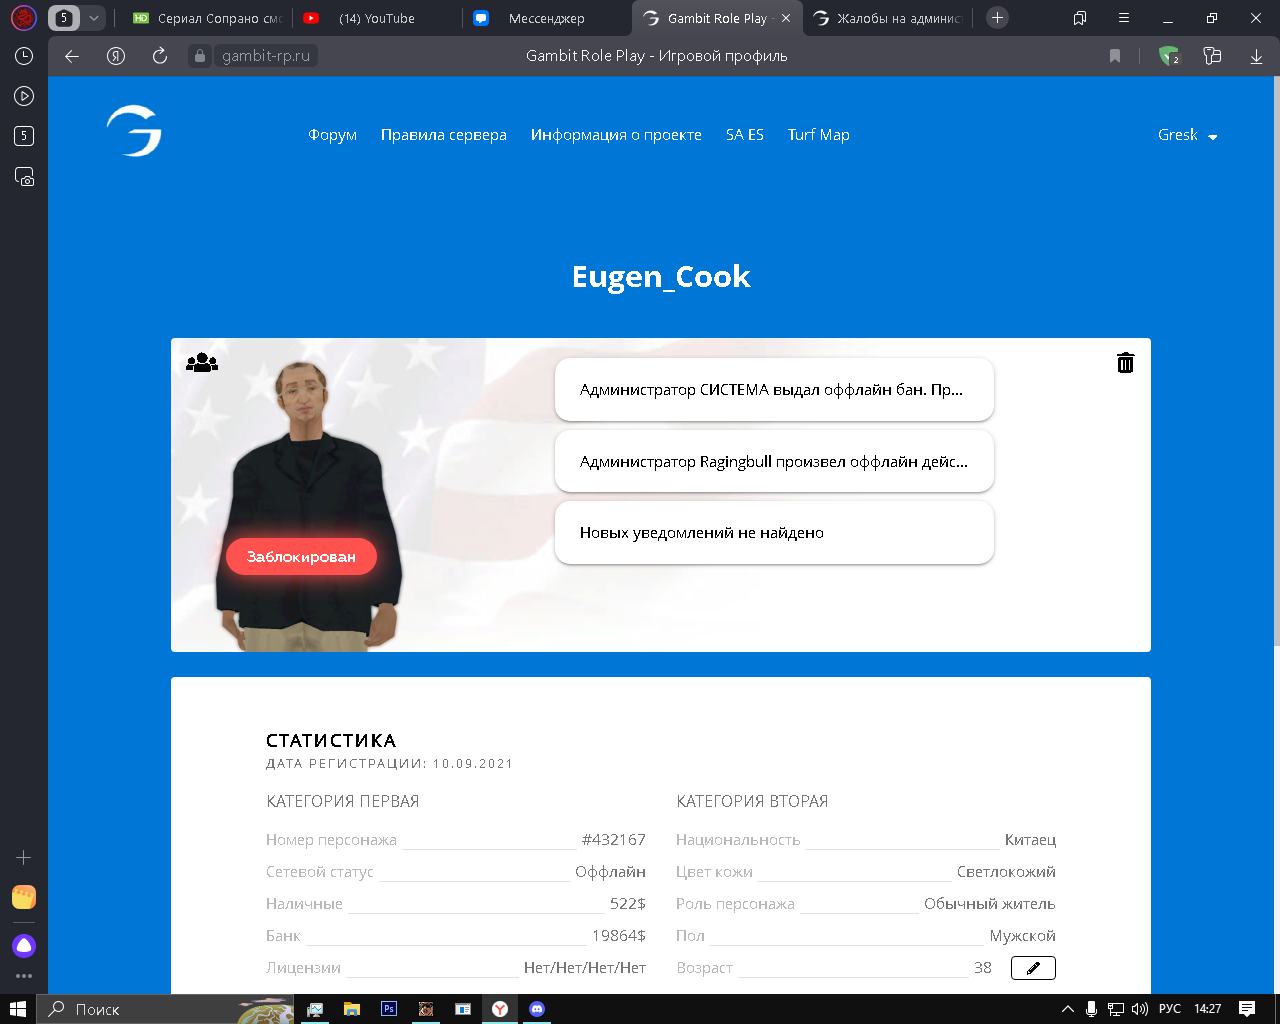The height and width of the screenshot is (1024, 1280).
Task: Expand the Gresk account dropdown
Action: coord(1187,135)
